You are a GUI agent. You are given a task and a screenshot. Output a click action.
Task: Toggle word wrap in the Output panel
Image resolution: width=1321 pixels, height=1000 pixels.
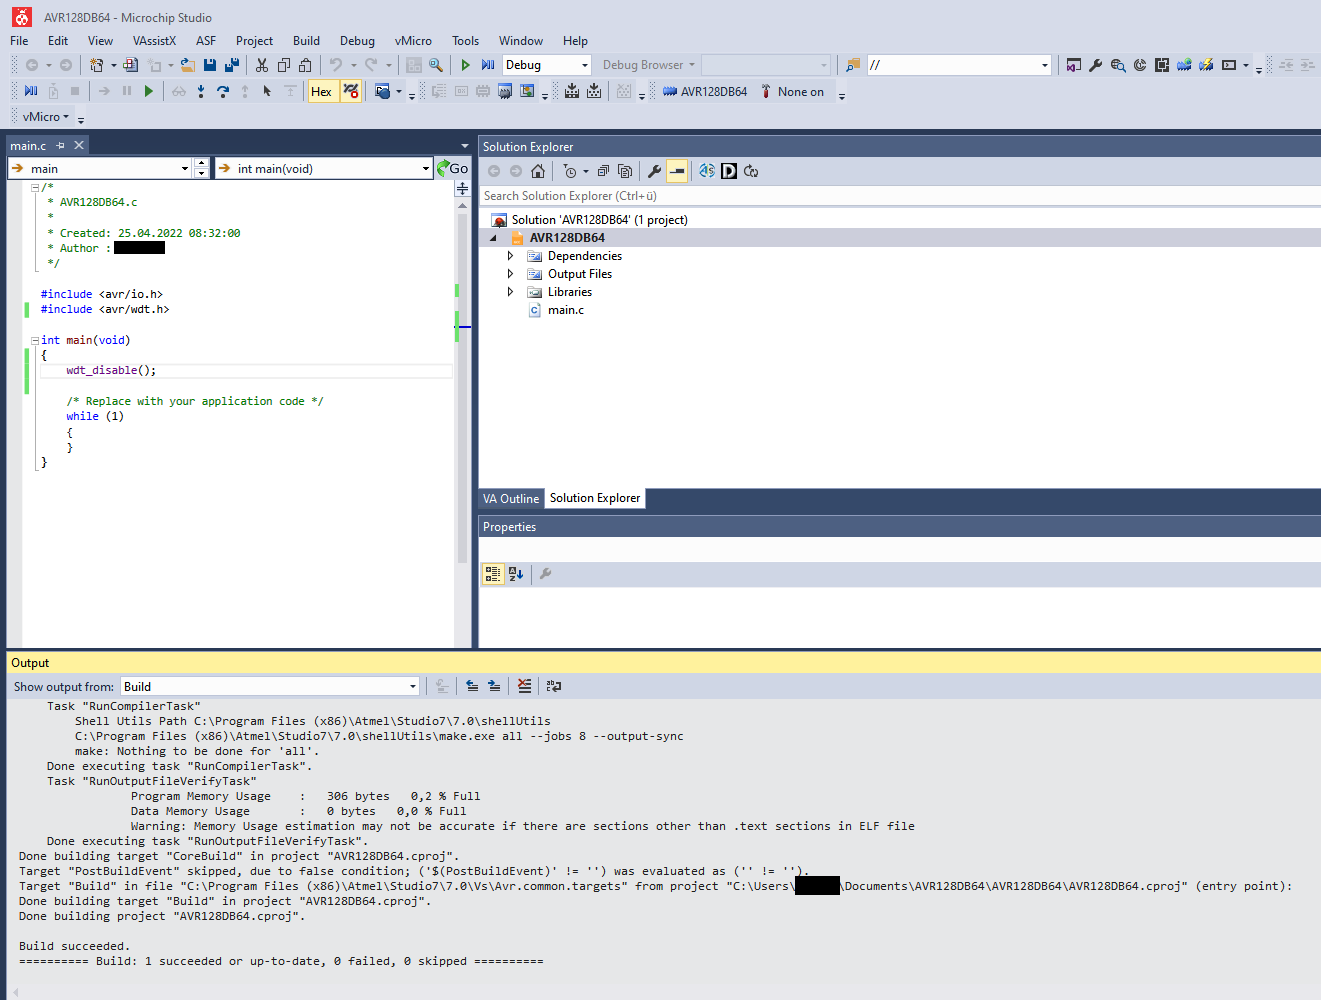(554, 686)
